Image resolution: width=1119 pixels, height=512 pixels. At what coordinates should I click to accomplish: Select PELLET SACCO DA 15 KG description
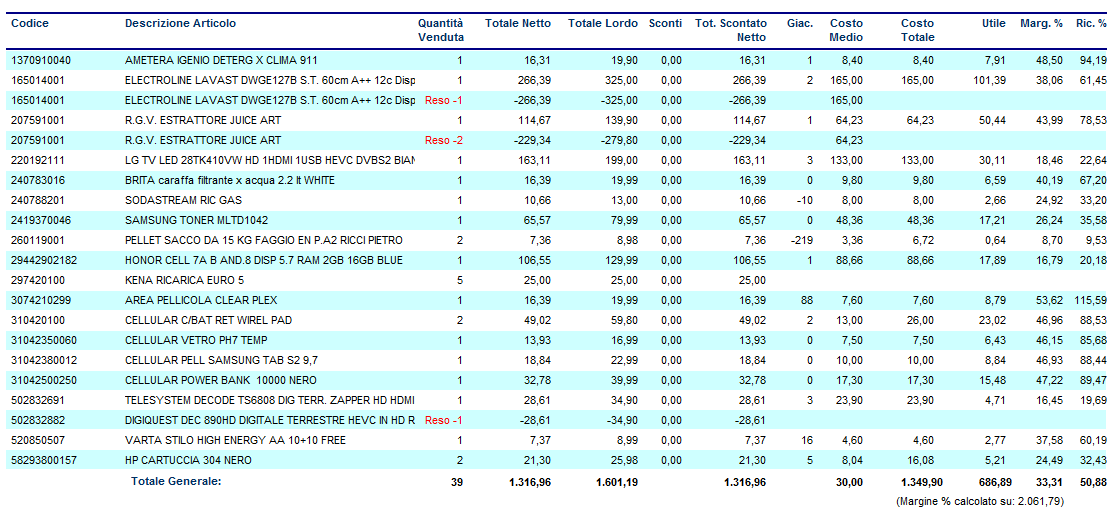tap(264, 240)
